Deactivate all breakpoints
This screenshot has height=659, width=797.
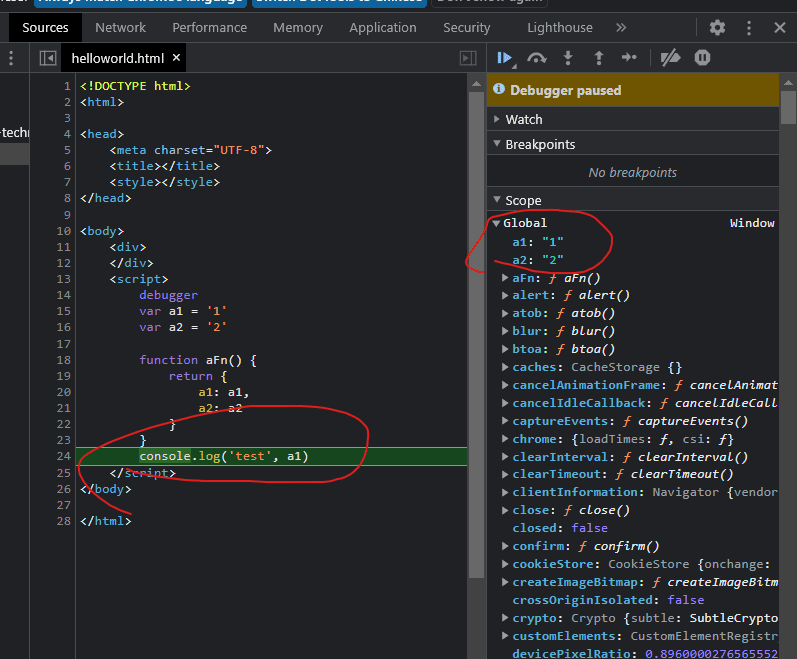[x=670, y=59]
